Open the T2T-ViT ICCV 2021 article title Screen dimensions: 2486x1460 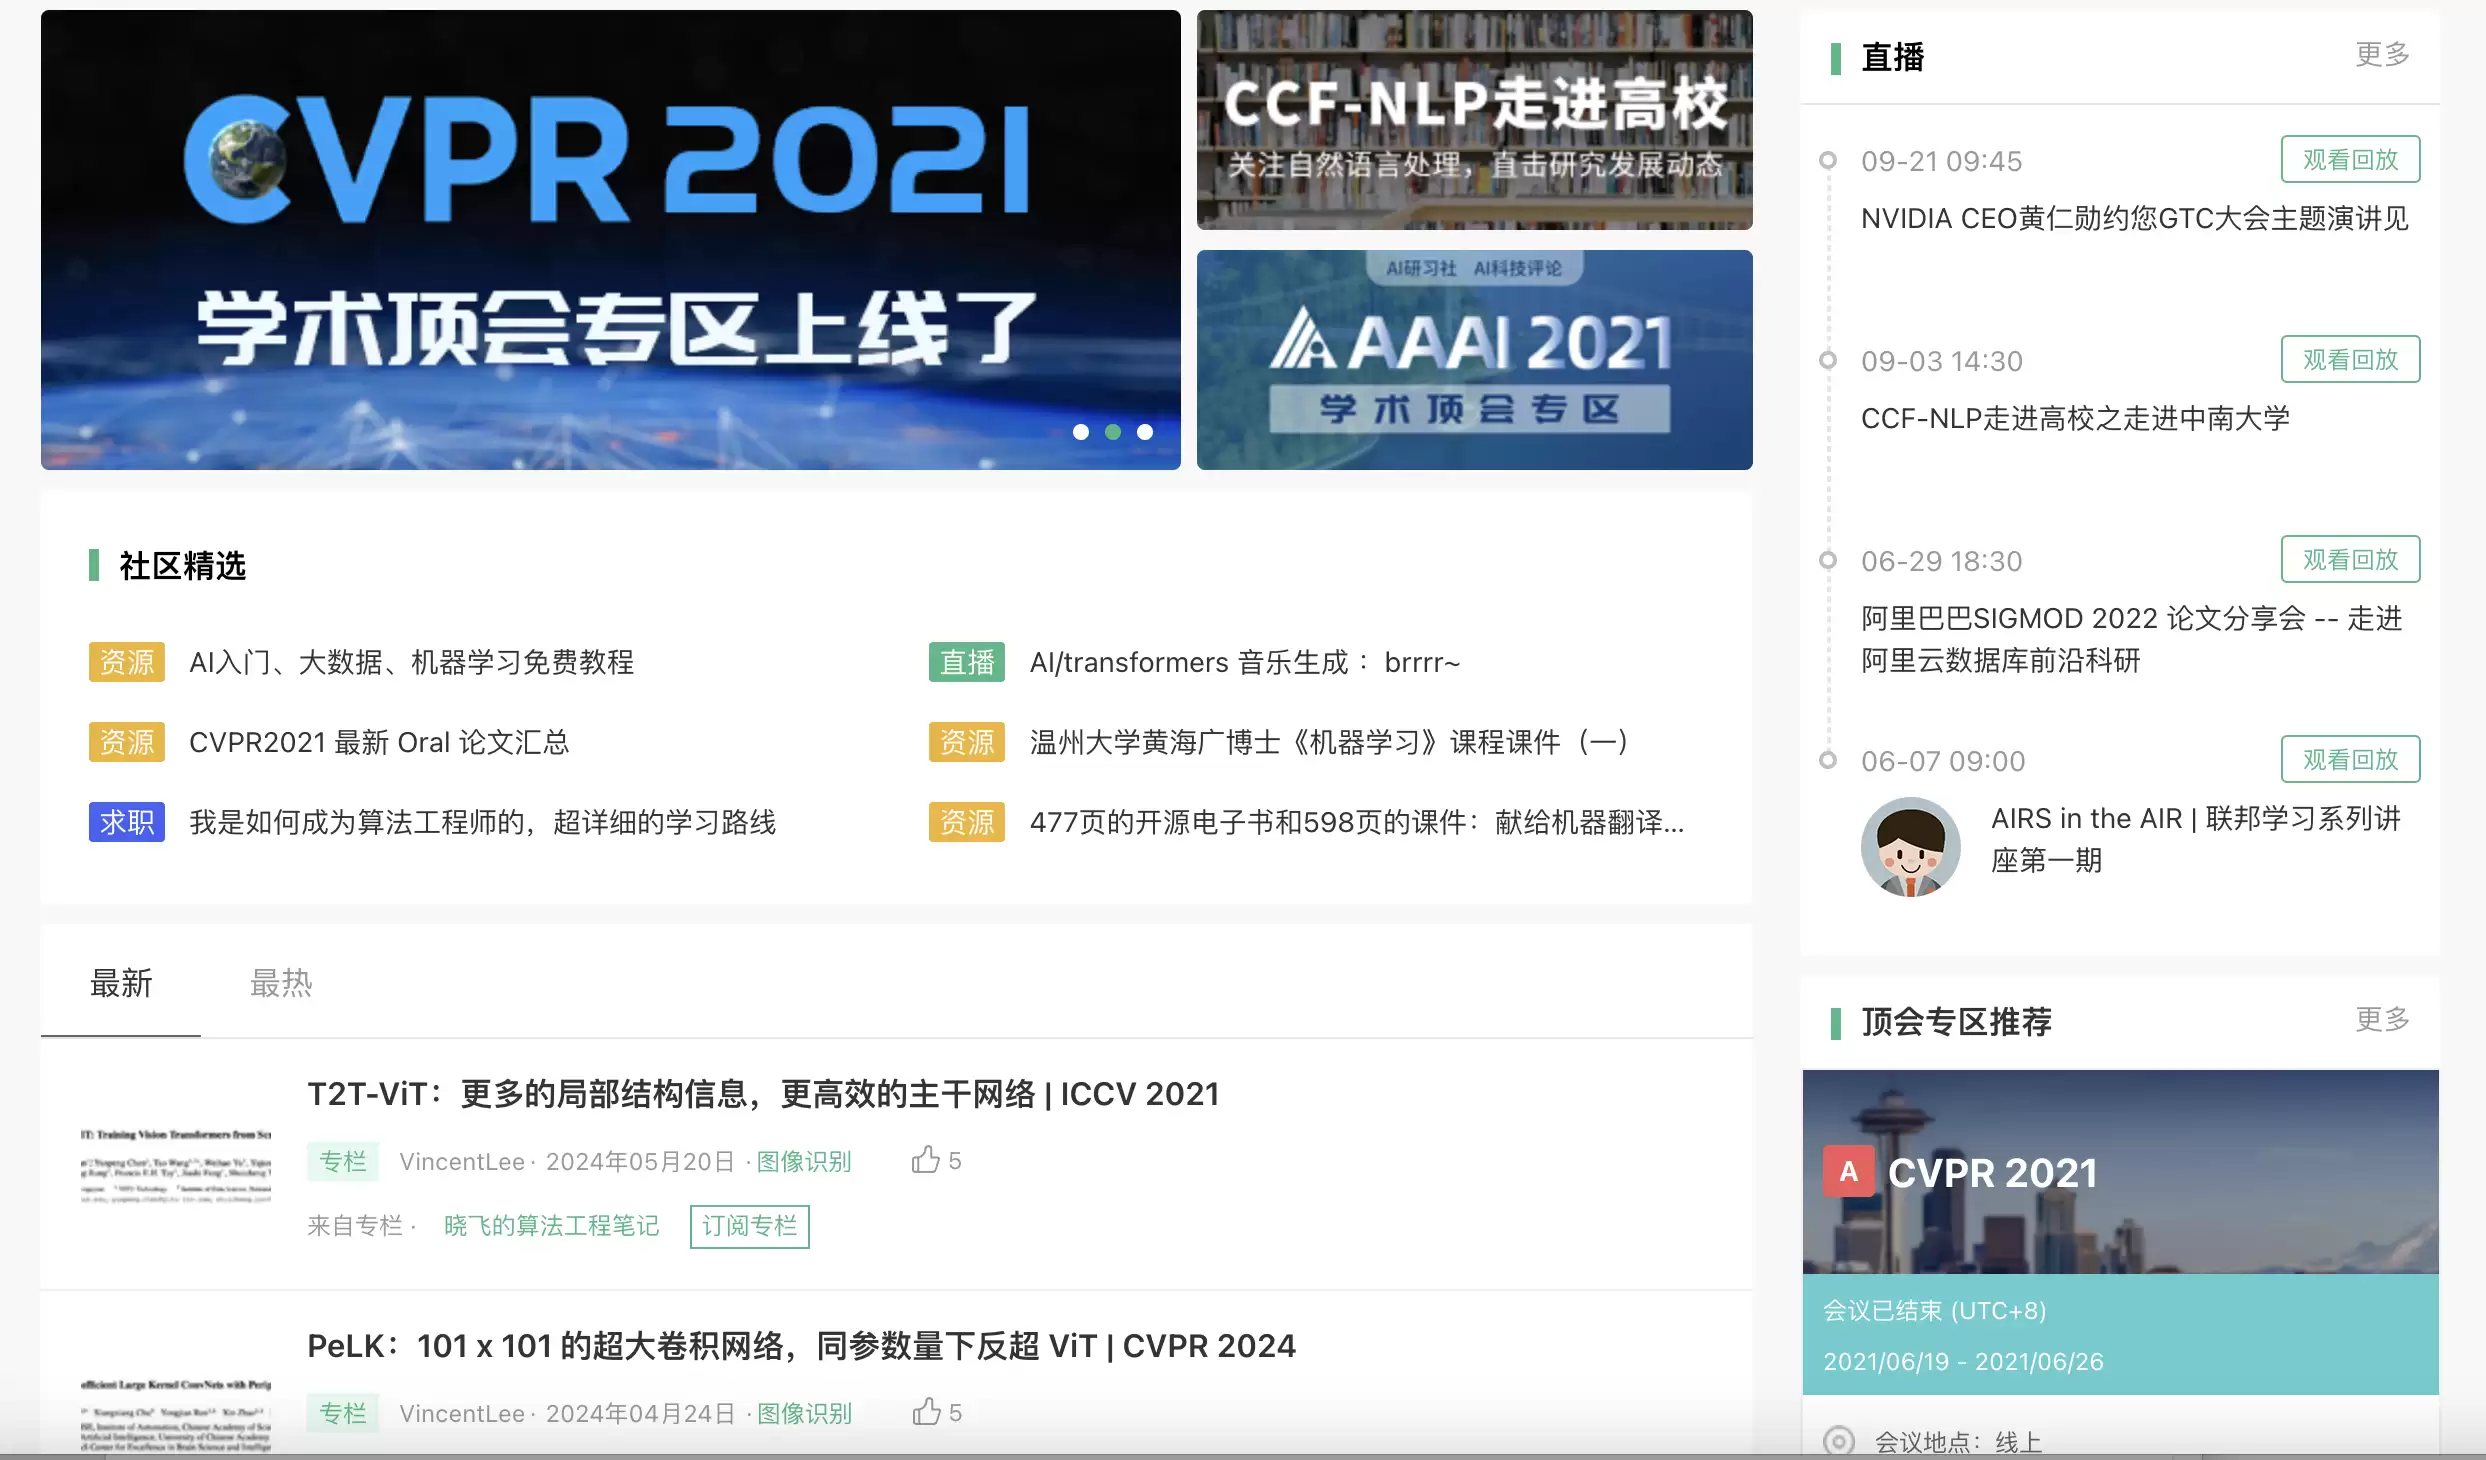click(x=763, y=1094)
